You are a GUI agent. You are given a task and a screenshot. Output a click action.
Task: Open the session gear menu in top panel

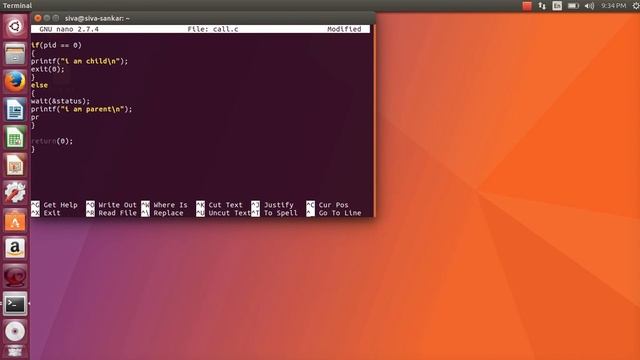tap(636, 5)
